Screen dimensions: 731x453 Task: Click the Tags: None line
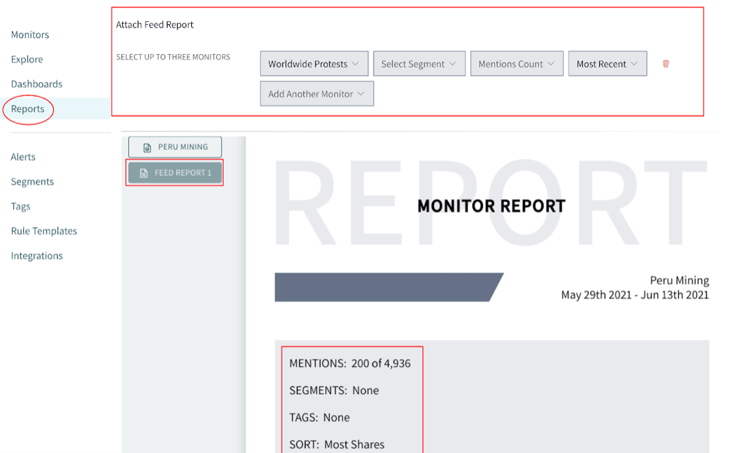(319, 418)
